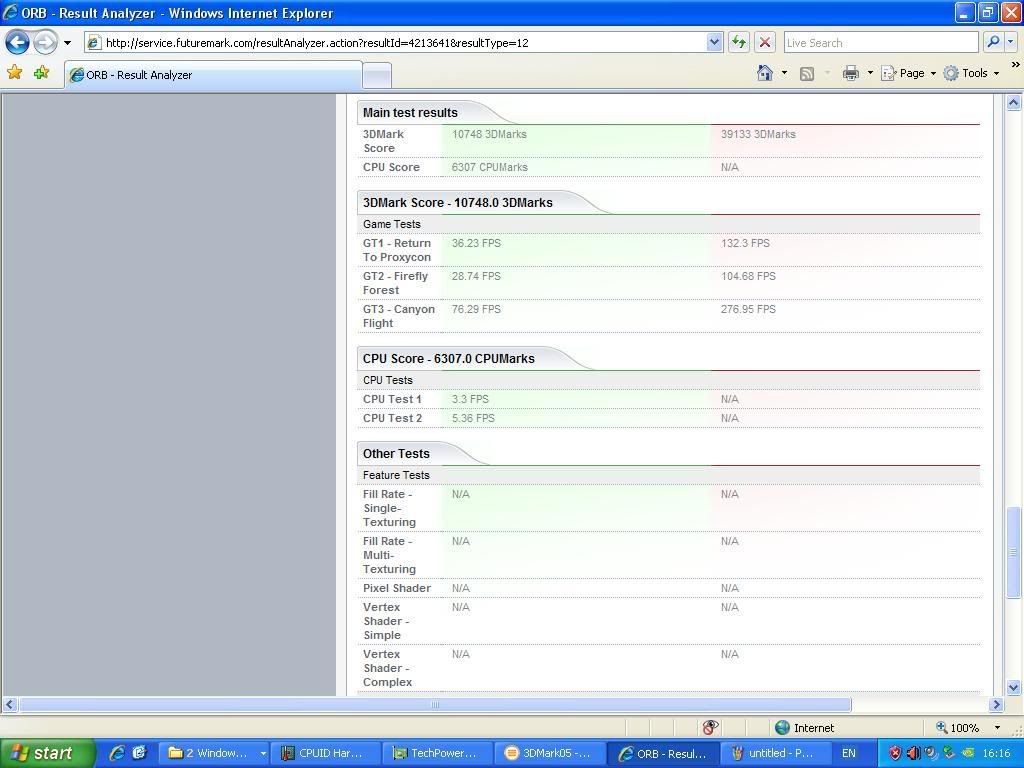1024x768 pixels.
Task: Click the 276.95 FPS value
Action: click(x=748, y=309)
